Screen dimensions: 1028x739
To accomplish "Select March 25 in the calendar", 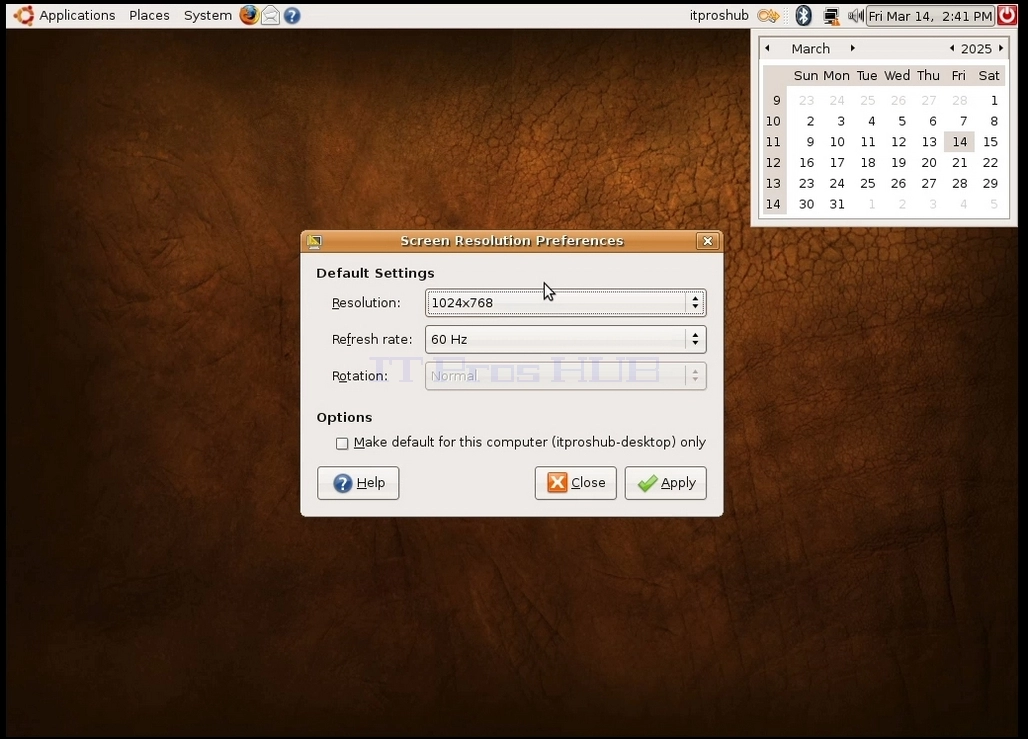I will 867,184.
